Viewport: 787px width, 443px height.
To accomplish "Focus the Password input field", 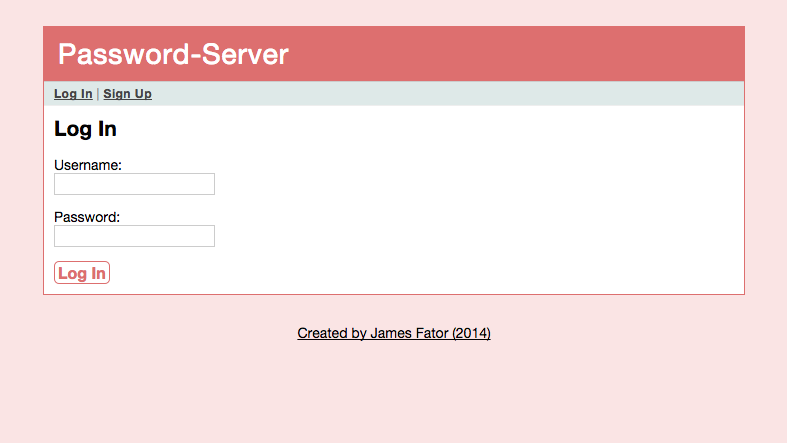I will tap(135, 236).
